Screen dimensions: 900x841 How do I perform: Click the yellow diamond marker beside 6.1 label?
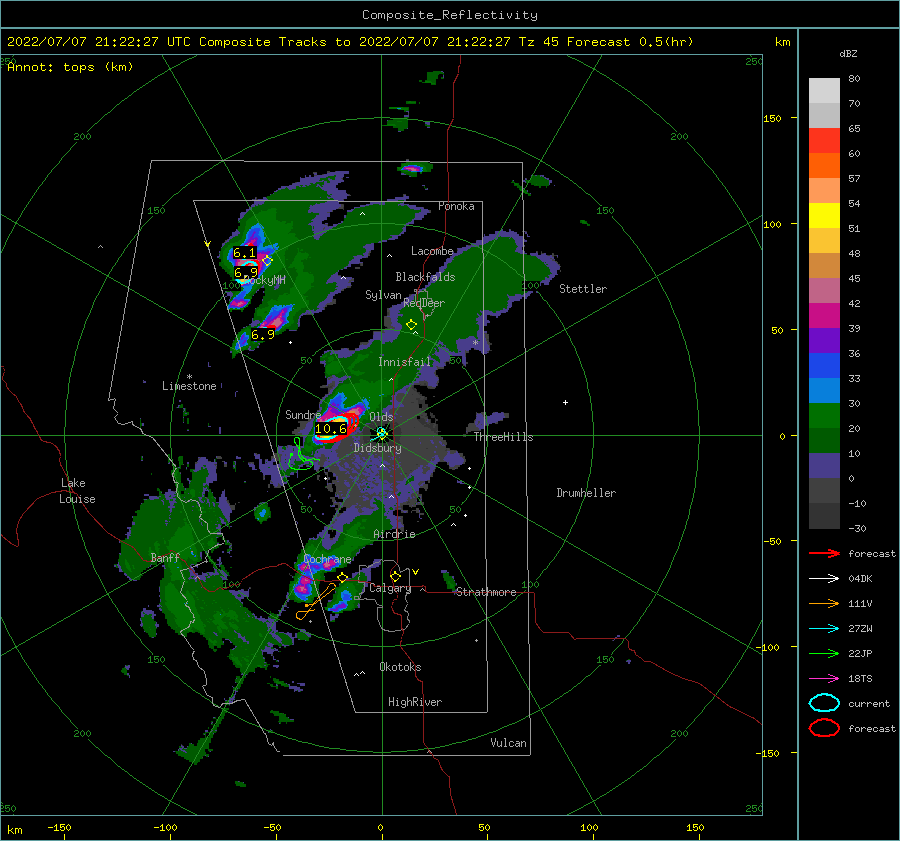(x=267, y=260)
